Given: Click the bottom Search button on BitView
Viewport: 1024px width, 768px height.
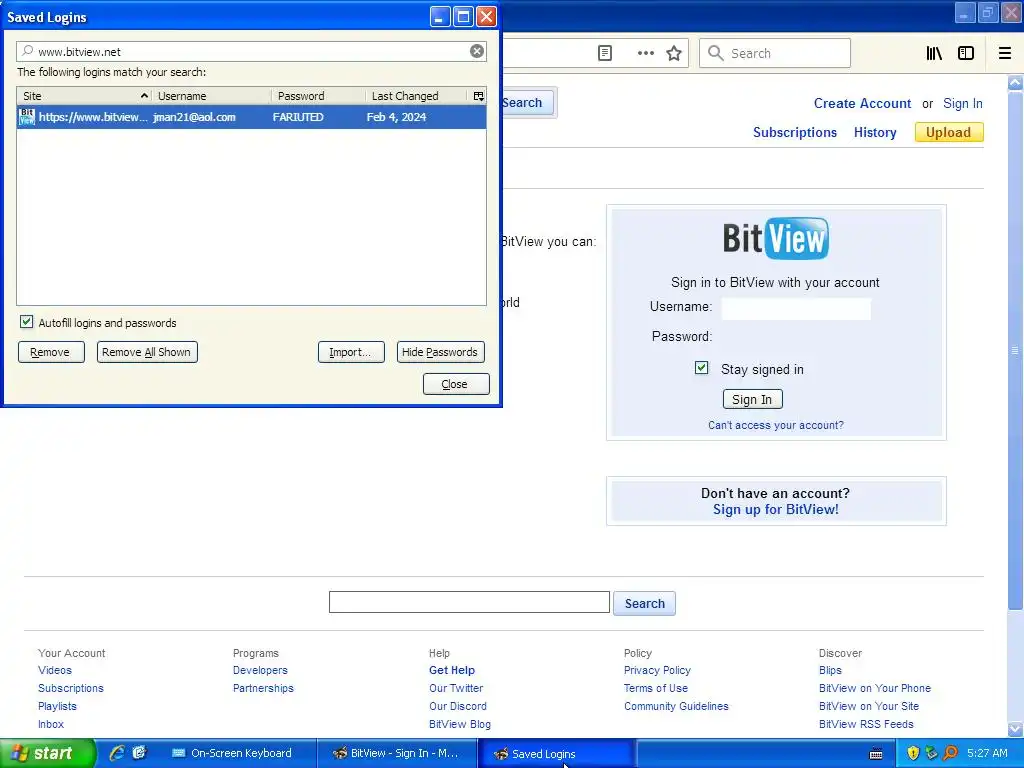Looking at the screenshot, I should [x=644, y=603].
